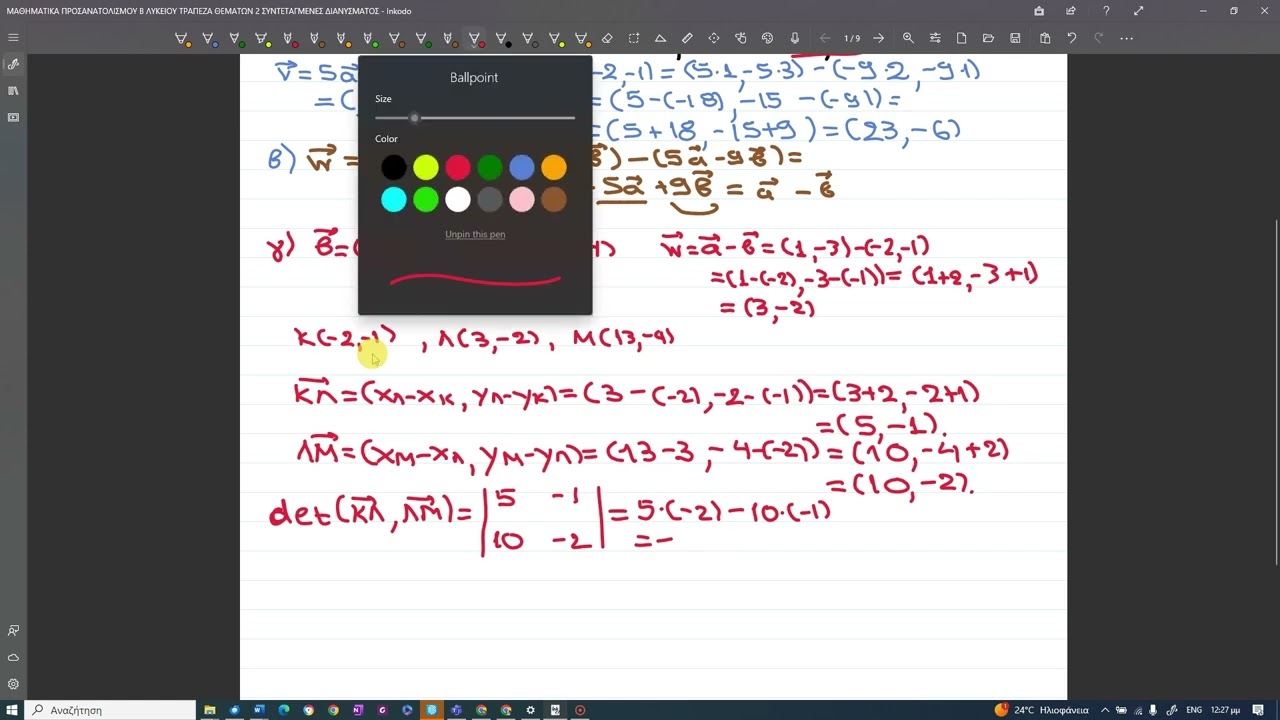The height and width of the screenshot is (720, 1280).
Task: Undo the last stroke
Action: [1072, 38]
